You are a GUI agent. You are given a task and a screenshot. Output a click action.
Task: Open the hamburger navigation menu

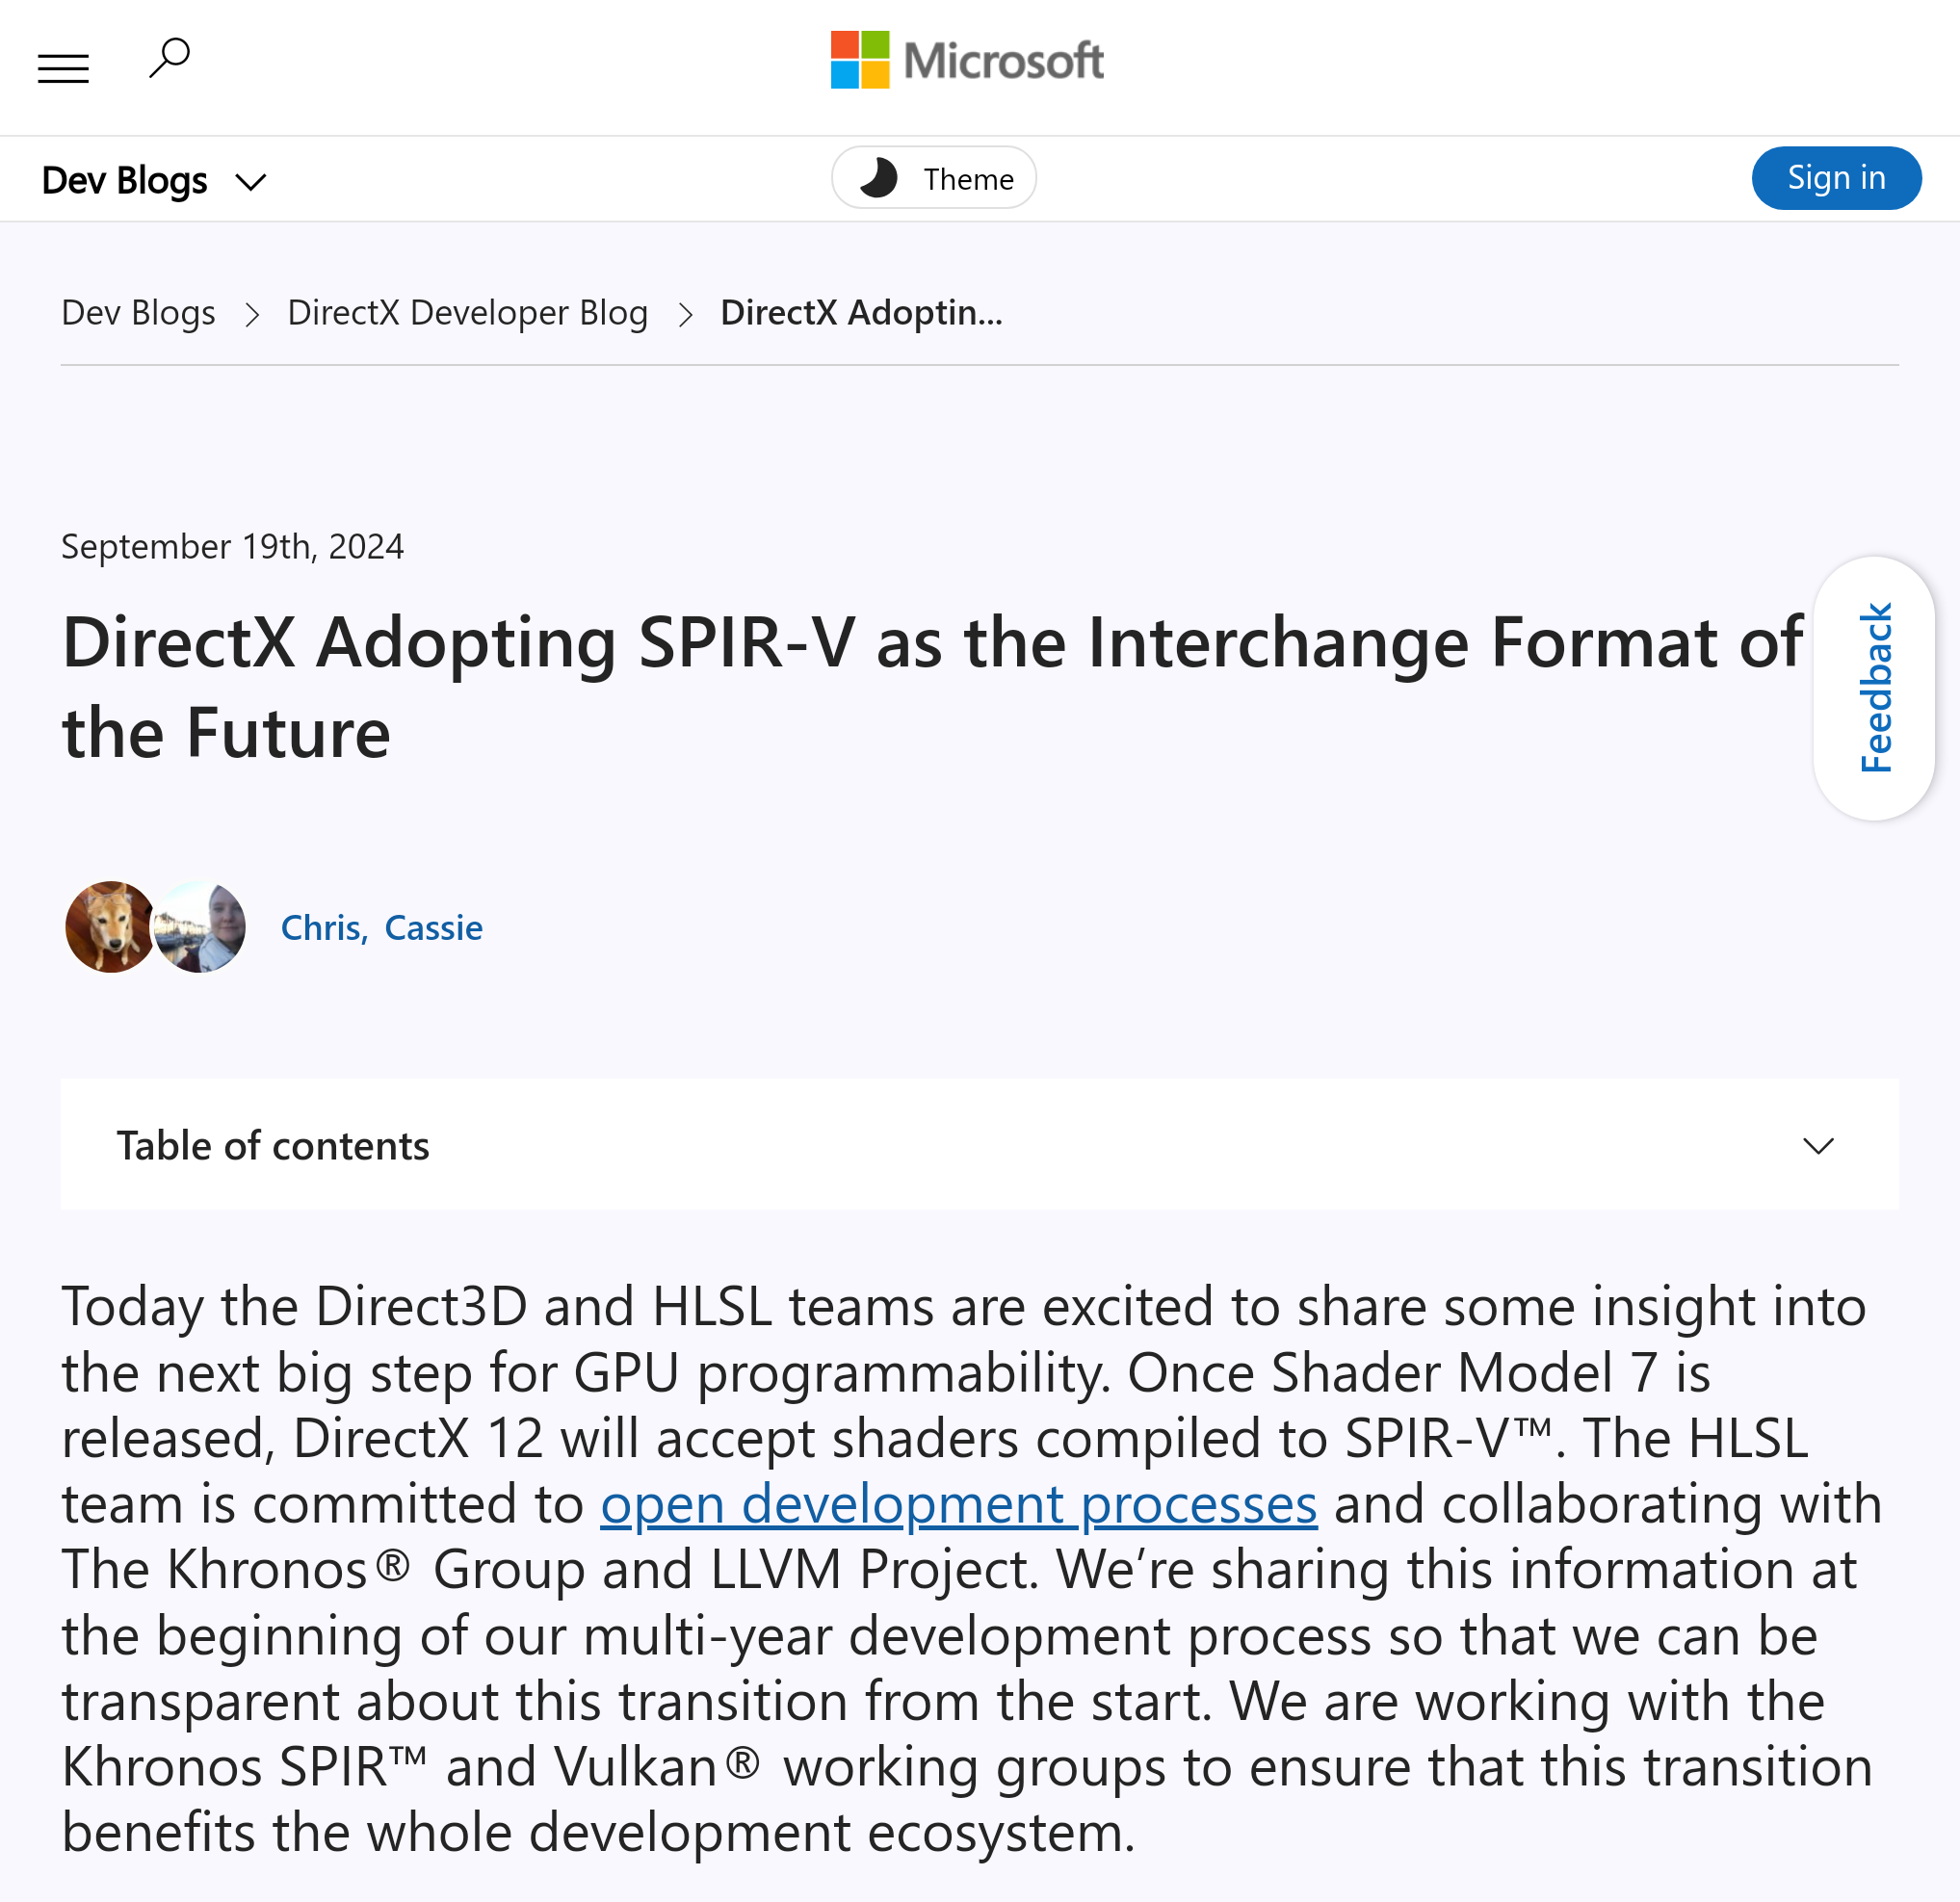(63, 68)
